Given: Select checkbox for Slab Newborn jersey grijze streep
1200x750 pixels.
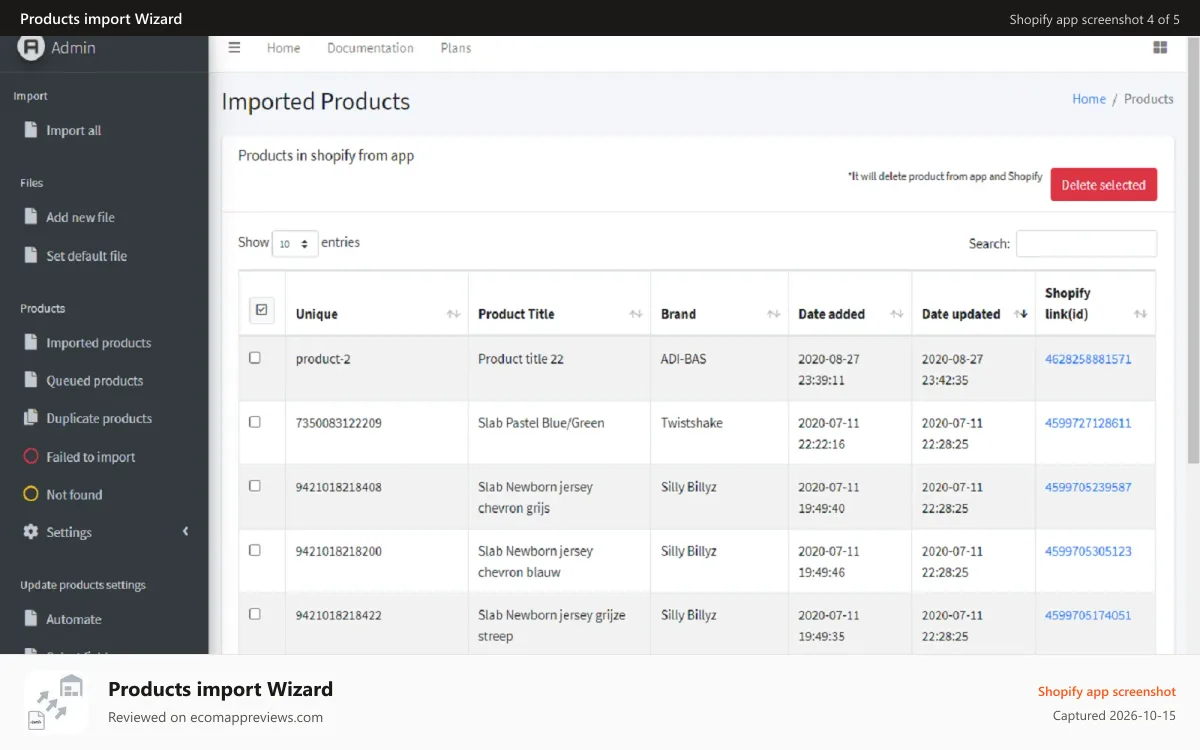Looking at the screenshot, I should (x=254, y=613).
